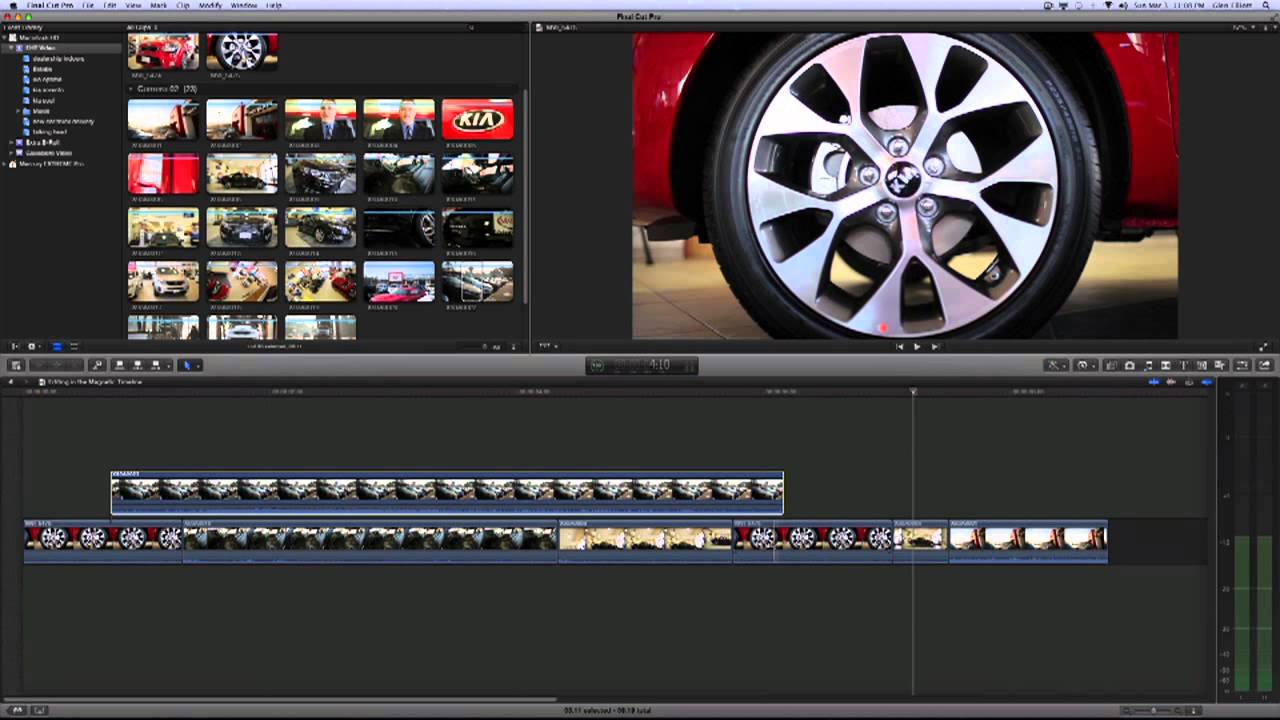Open the Photos browser camera icon
The height and width of the screenshot is (720, 1280).
pos(1130,366)
